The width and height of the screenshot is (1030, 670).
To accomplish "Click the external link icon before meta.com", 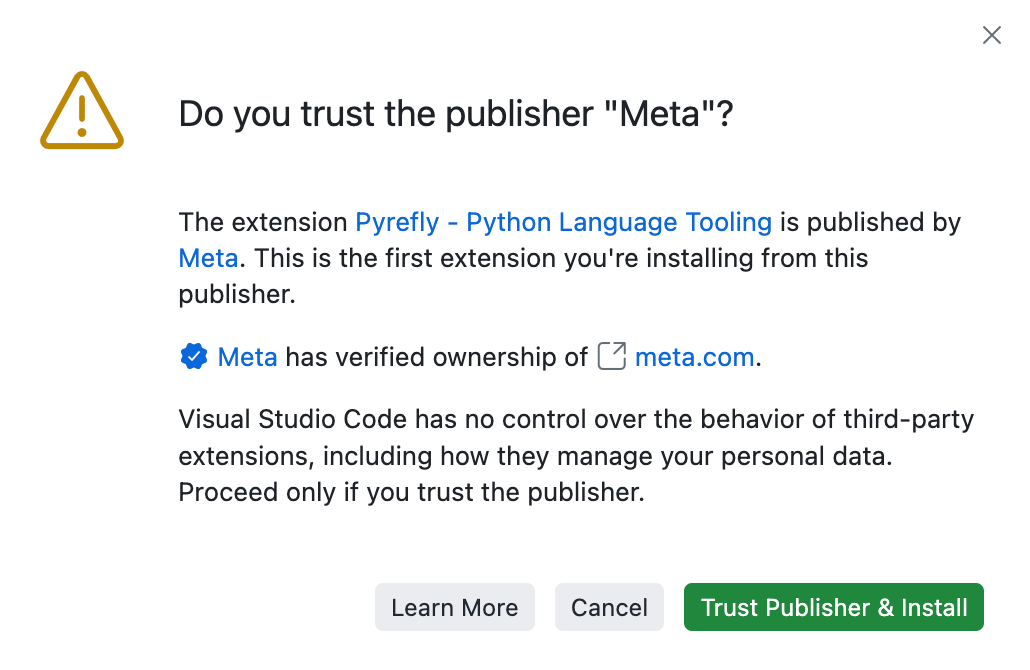I will click(x=611, y=356).
